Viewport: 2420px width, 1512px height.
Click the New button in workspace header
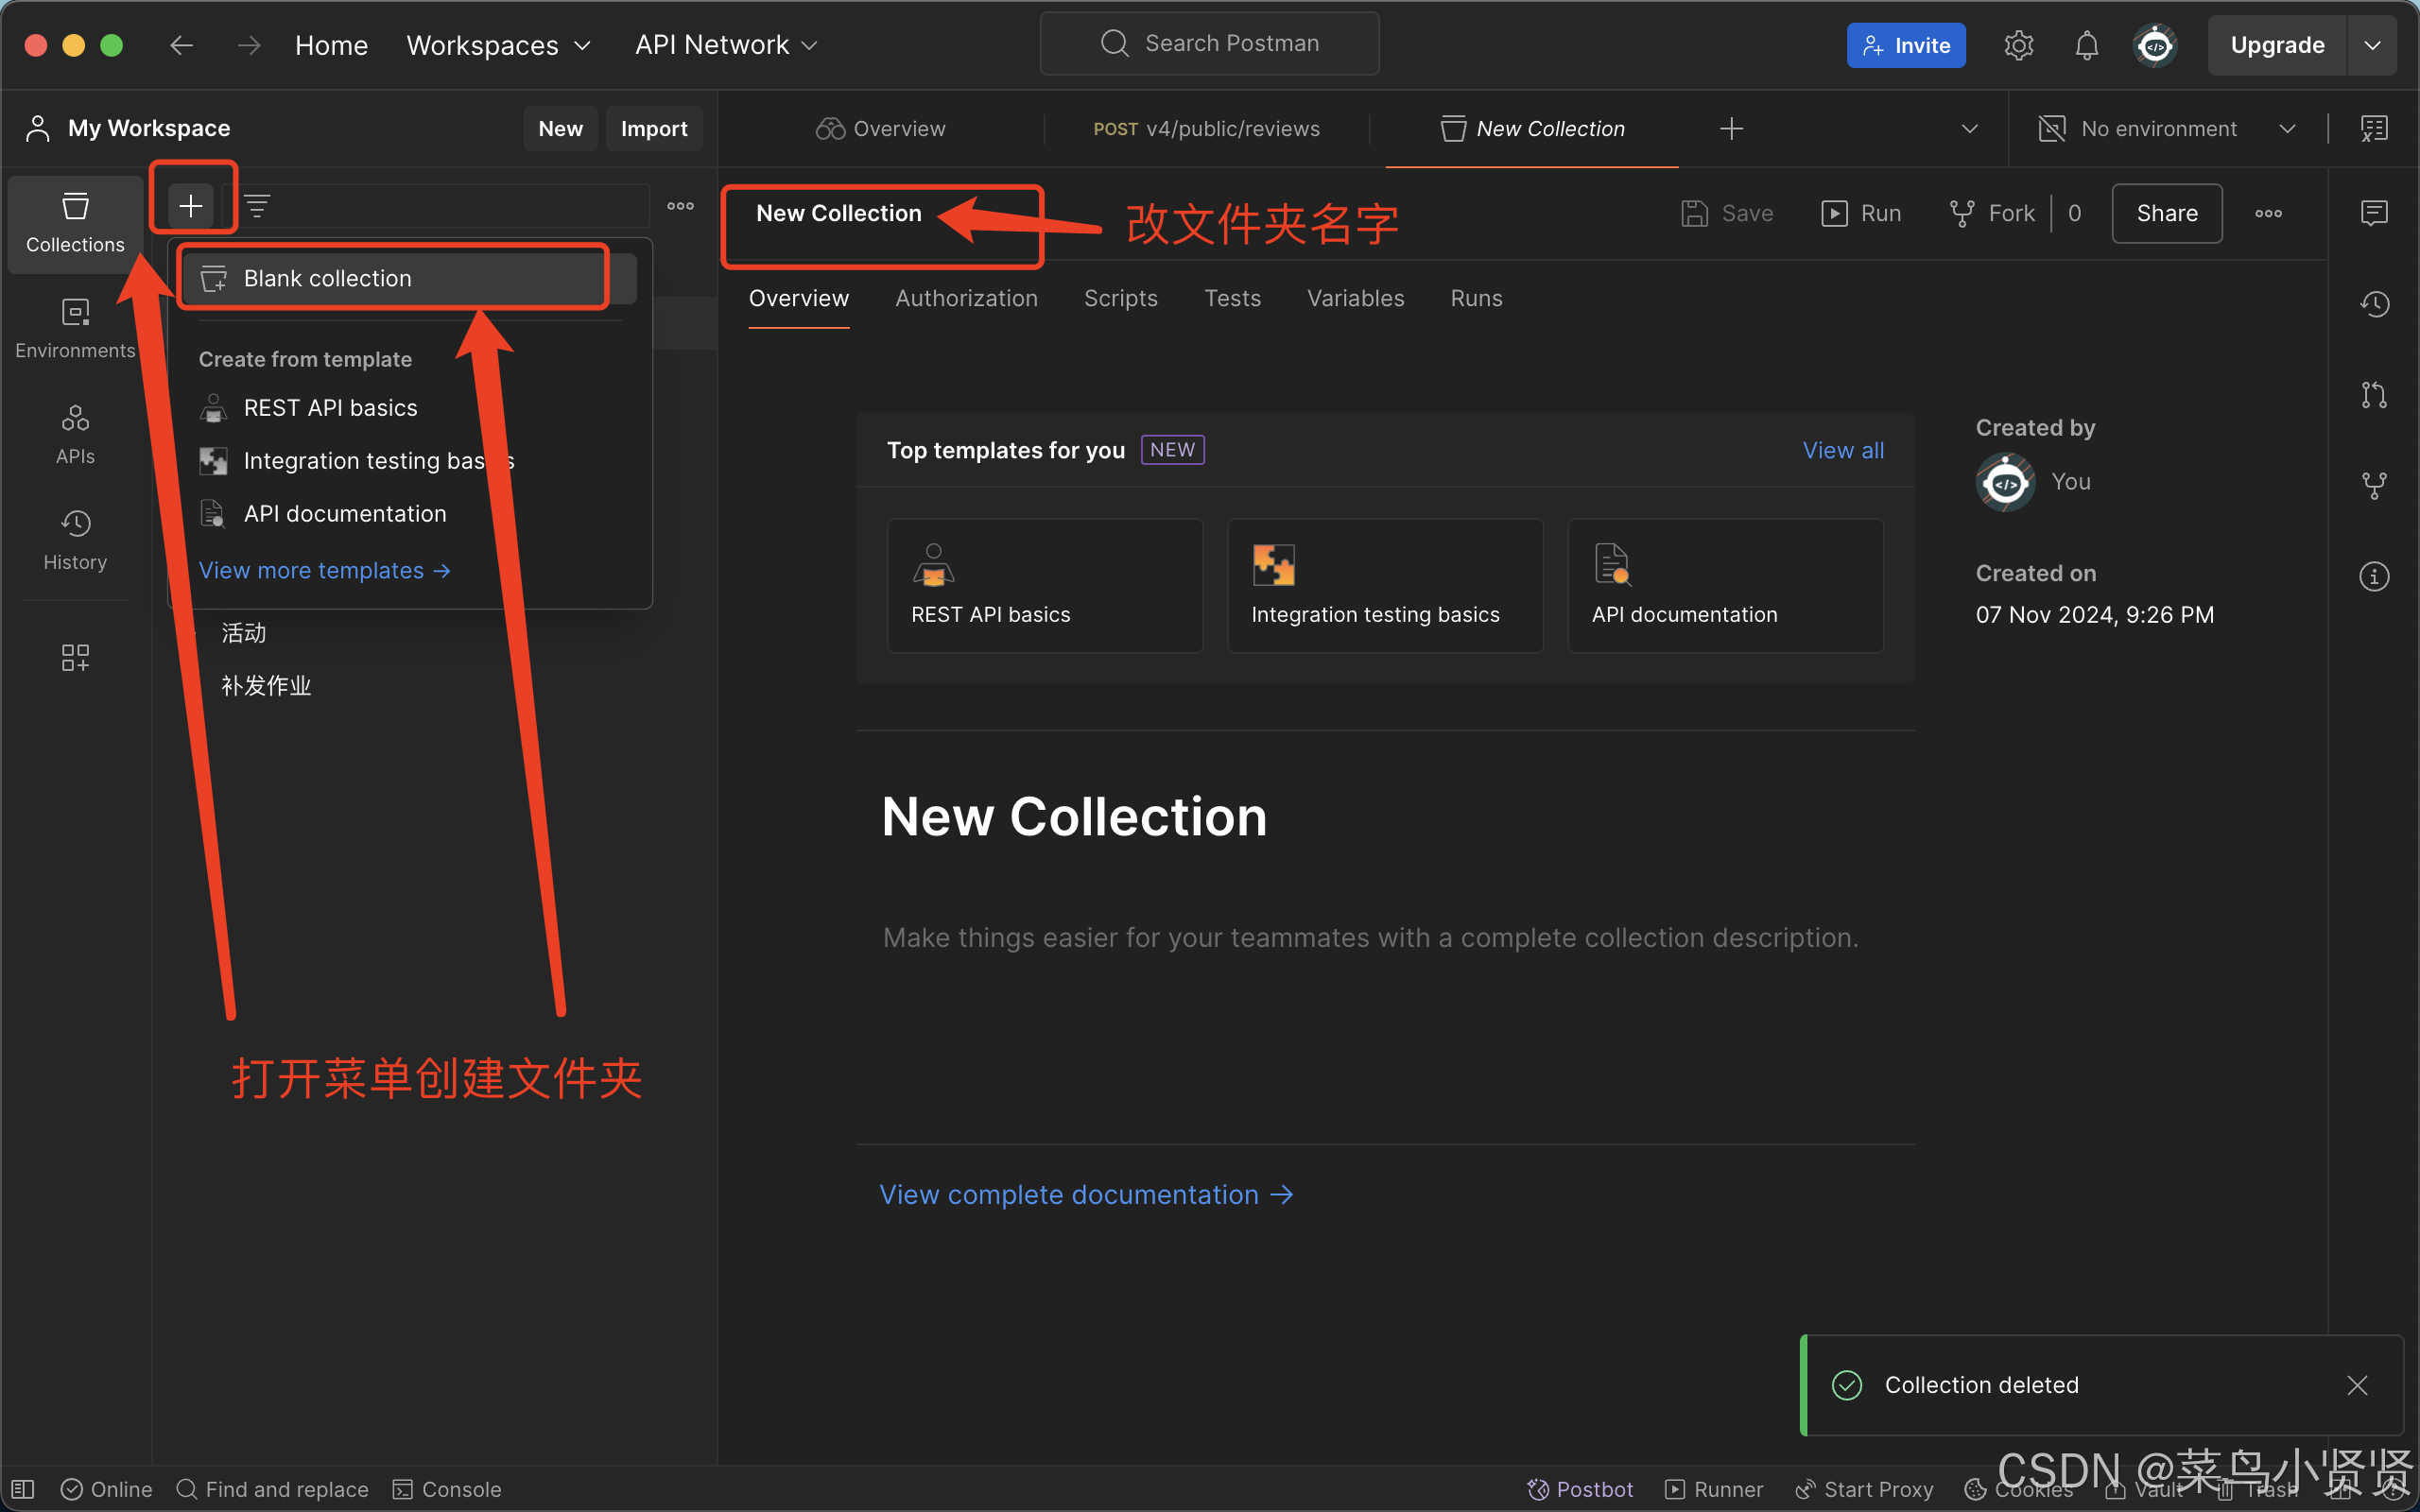tap(560, 129)
